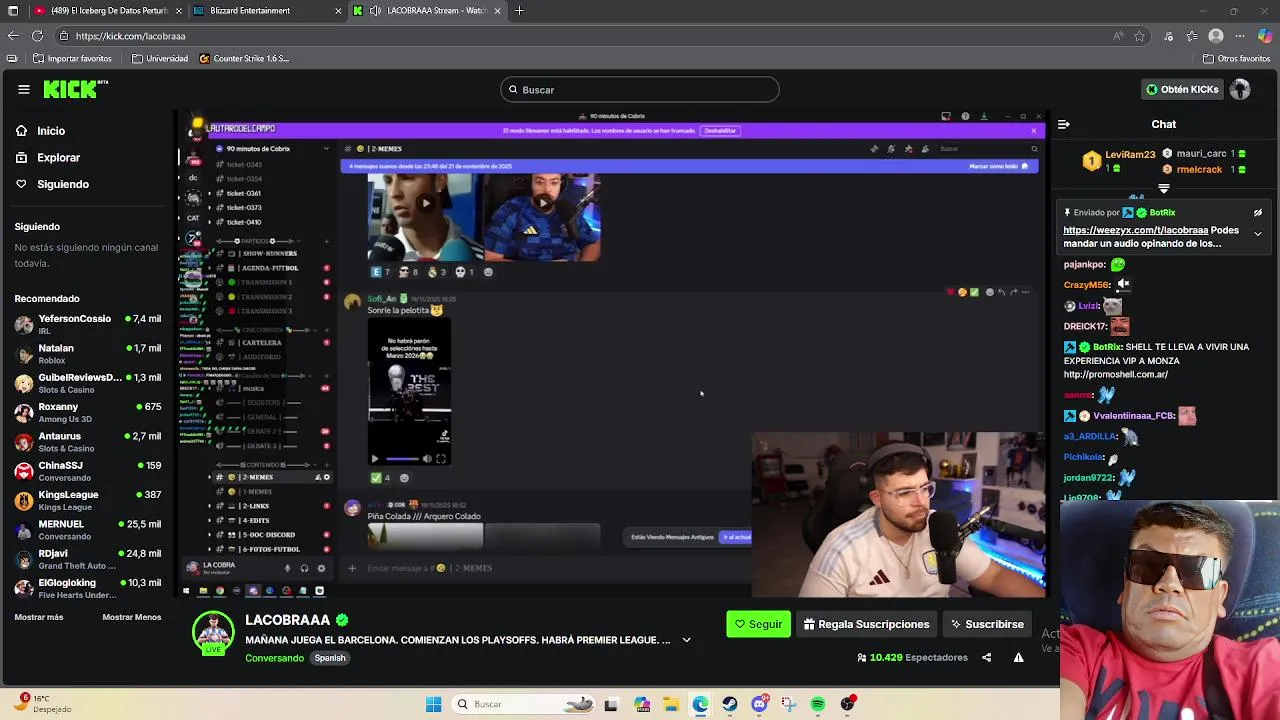The image size is (1280, 720).
Task: Open the Universidad bookmark folder
Action: click(x=159, y=58)
